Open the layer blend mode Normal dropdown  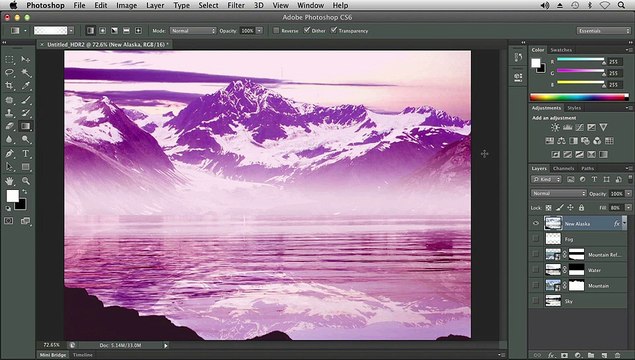pyautogui.click(x=558, y=194)
